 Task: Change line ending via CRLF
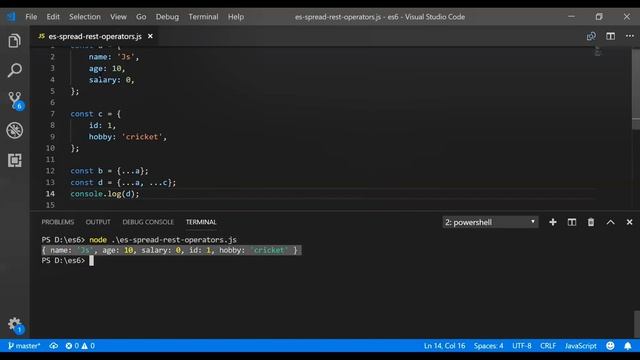[x=548, y=346]
